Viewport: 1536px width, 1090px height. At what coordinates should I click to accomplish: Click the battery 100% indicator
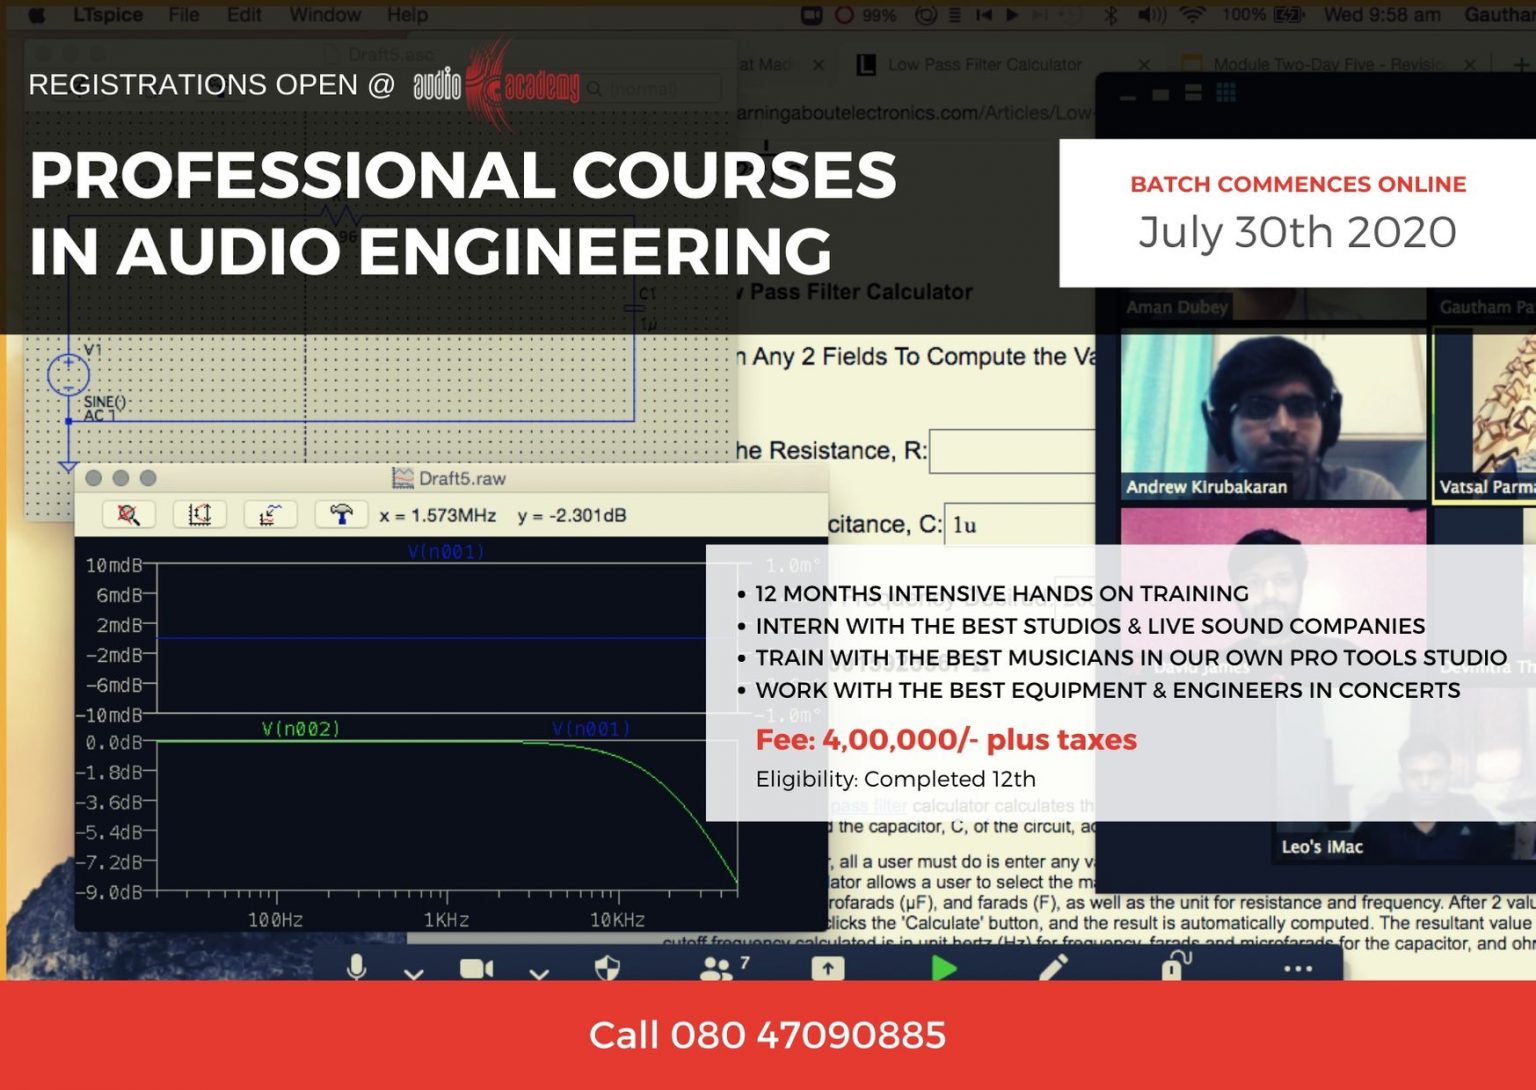click(x=1264, y=15)
